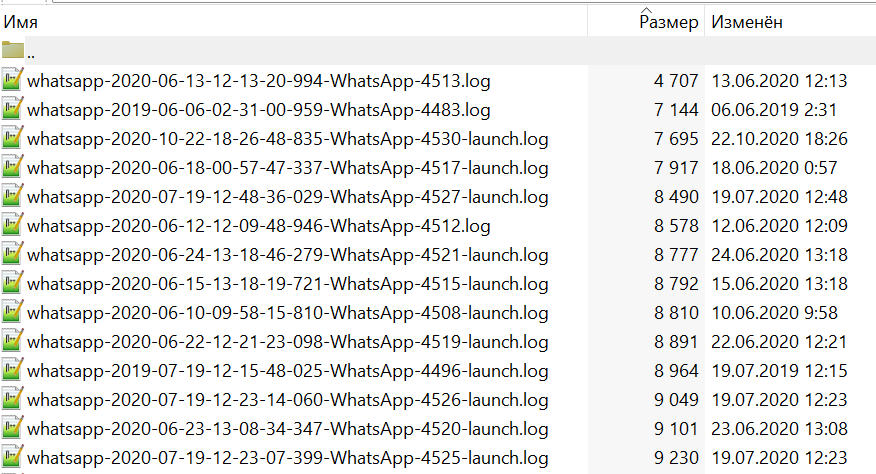Click icon of WhatsApp-4483.log file
The height and width of the screenshot is (474, 876).
coord(13,109)
